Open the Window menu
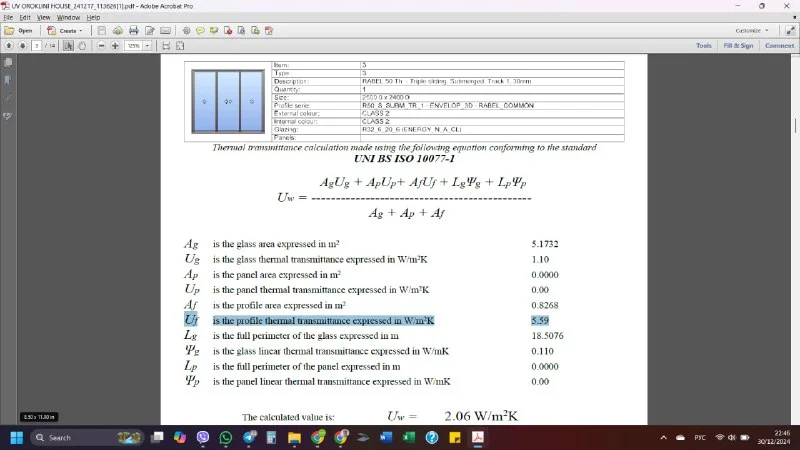Screen dimensions: 800x450 [68, 17]
